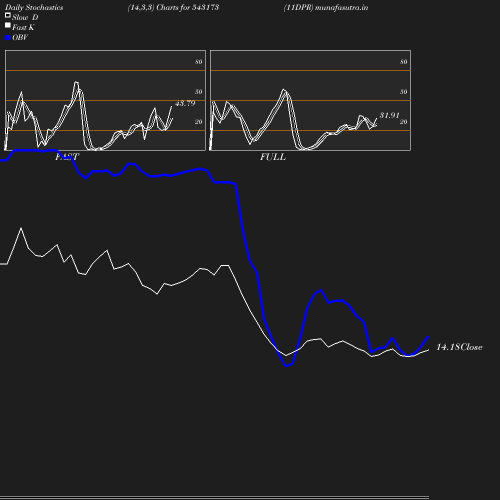Click the Slow D legend swatch

coord(8,15)
